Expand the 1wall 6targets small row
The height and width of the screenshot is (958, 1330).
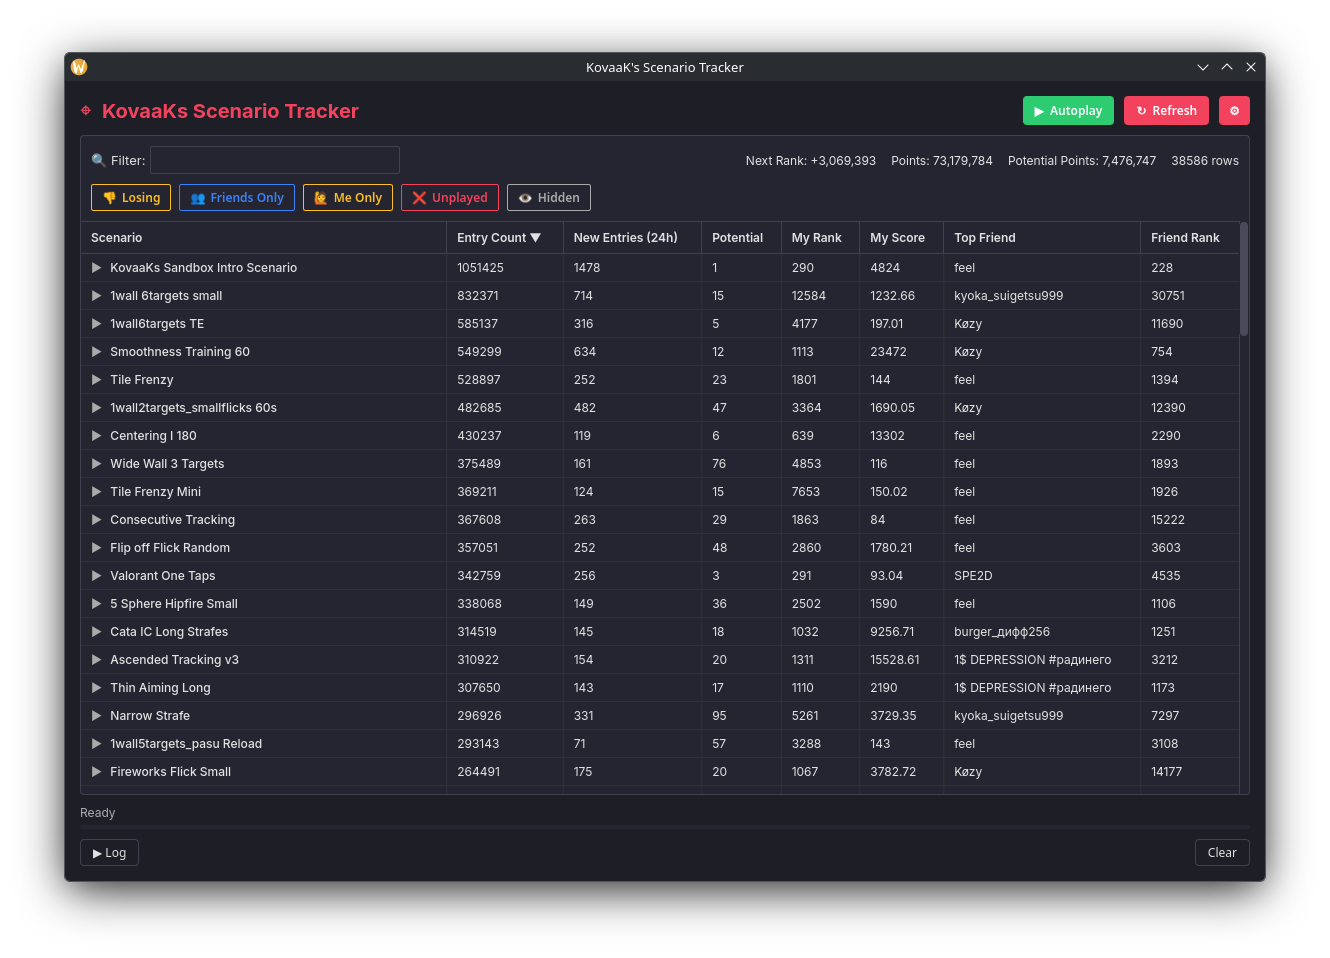pyautogui.click(x=97, y=296)
